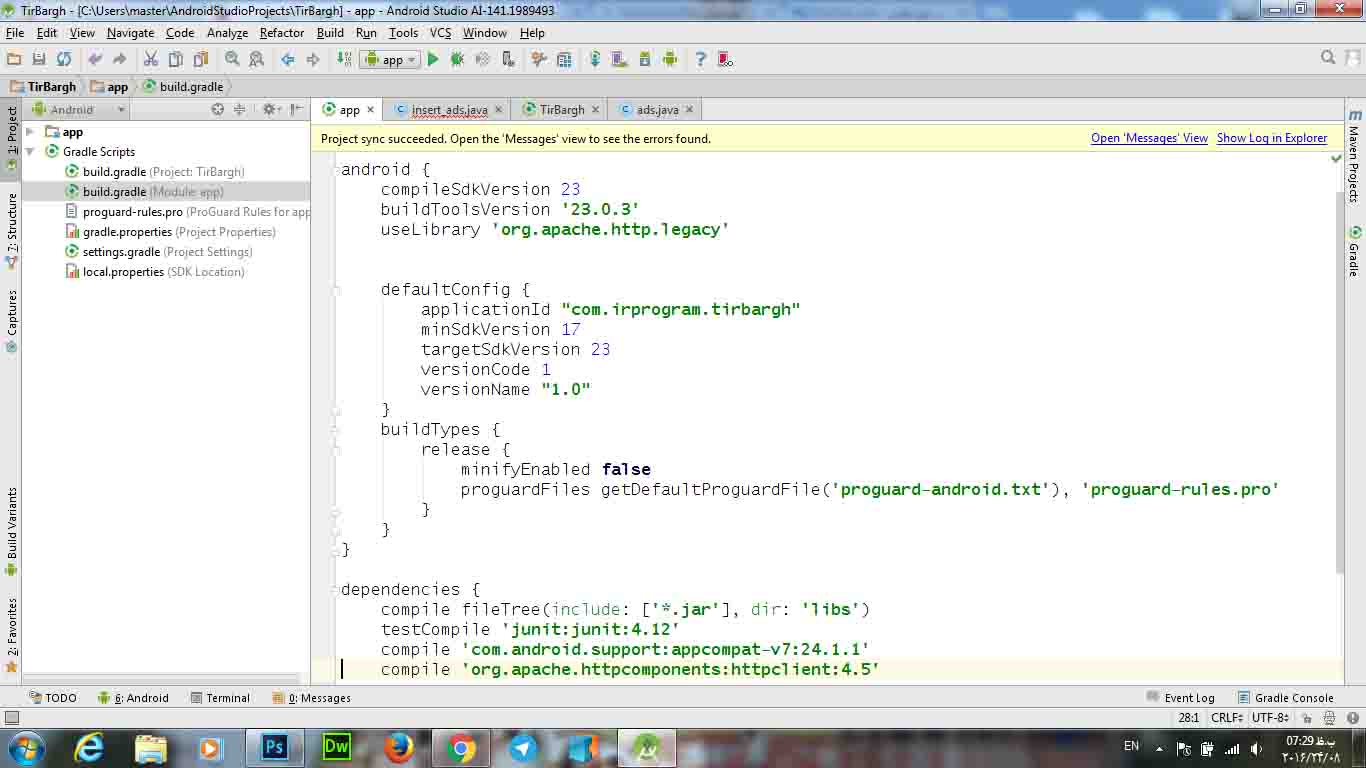Start debugging with the bug icon
This screenshot has width=1366, height=768.
(x=457, y=59)
